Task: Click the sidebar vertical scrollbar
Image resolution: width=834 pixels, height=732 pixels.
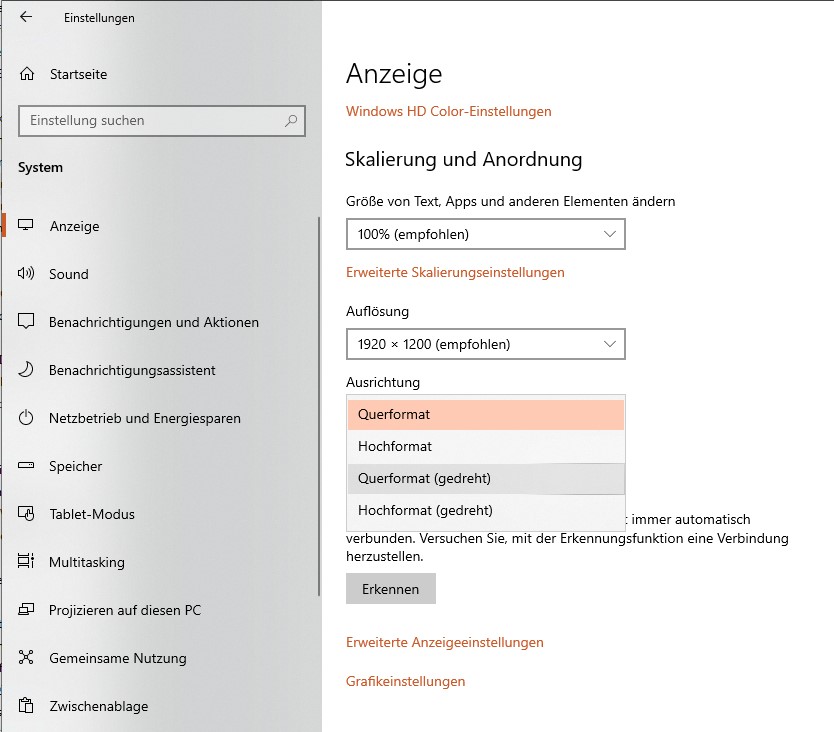Action: [319, 406]
